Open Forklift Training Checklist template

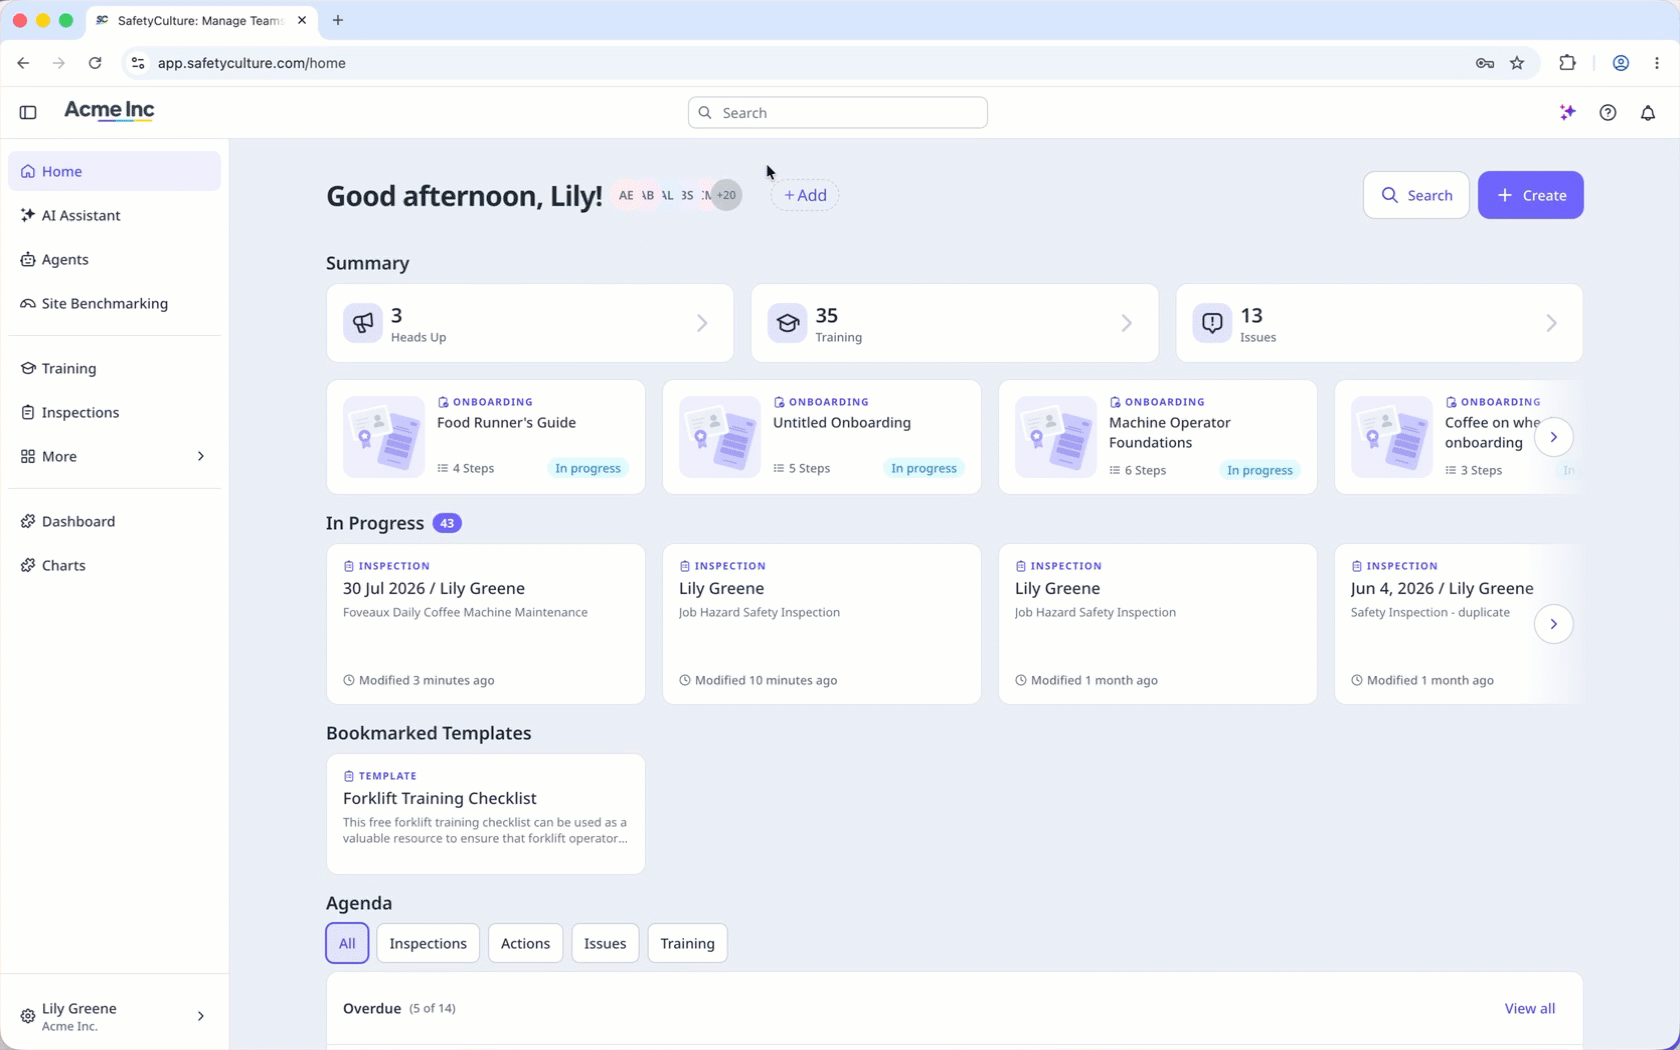click(485, 814)
